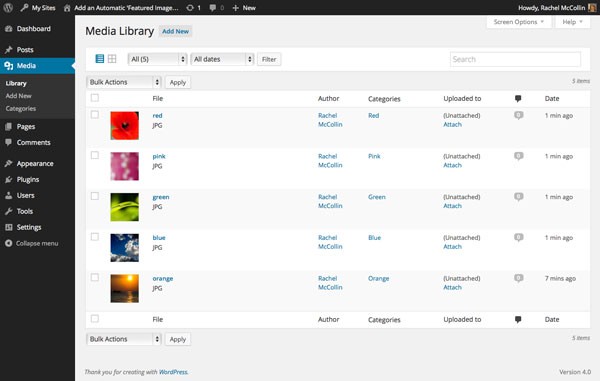Tick the checkbox for the orange image

pos(95,278)
